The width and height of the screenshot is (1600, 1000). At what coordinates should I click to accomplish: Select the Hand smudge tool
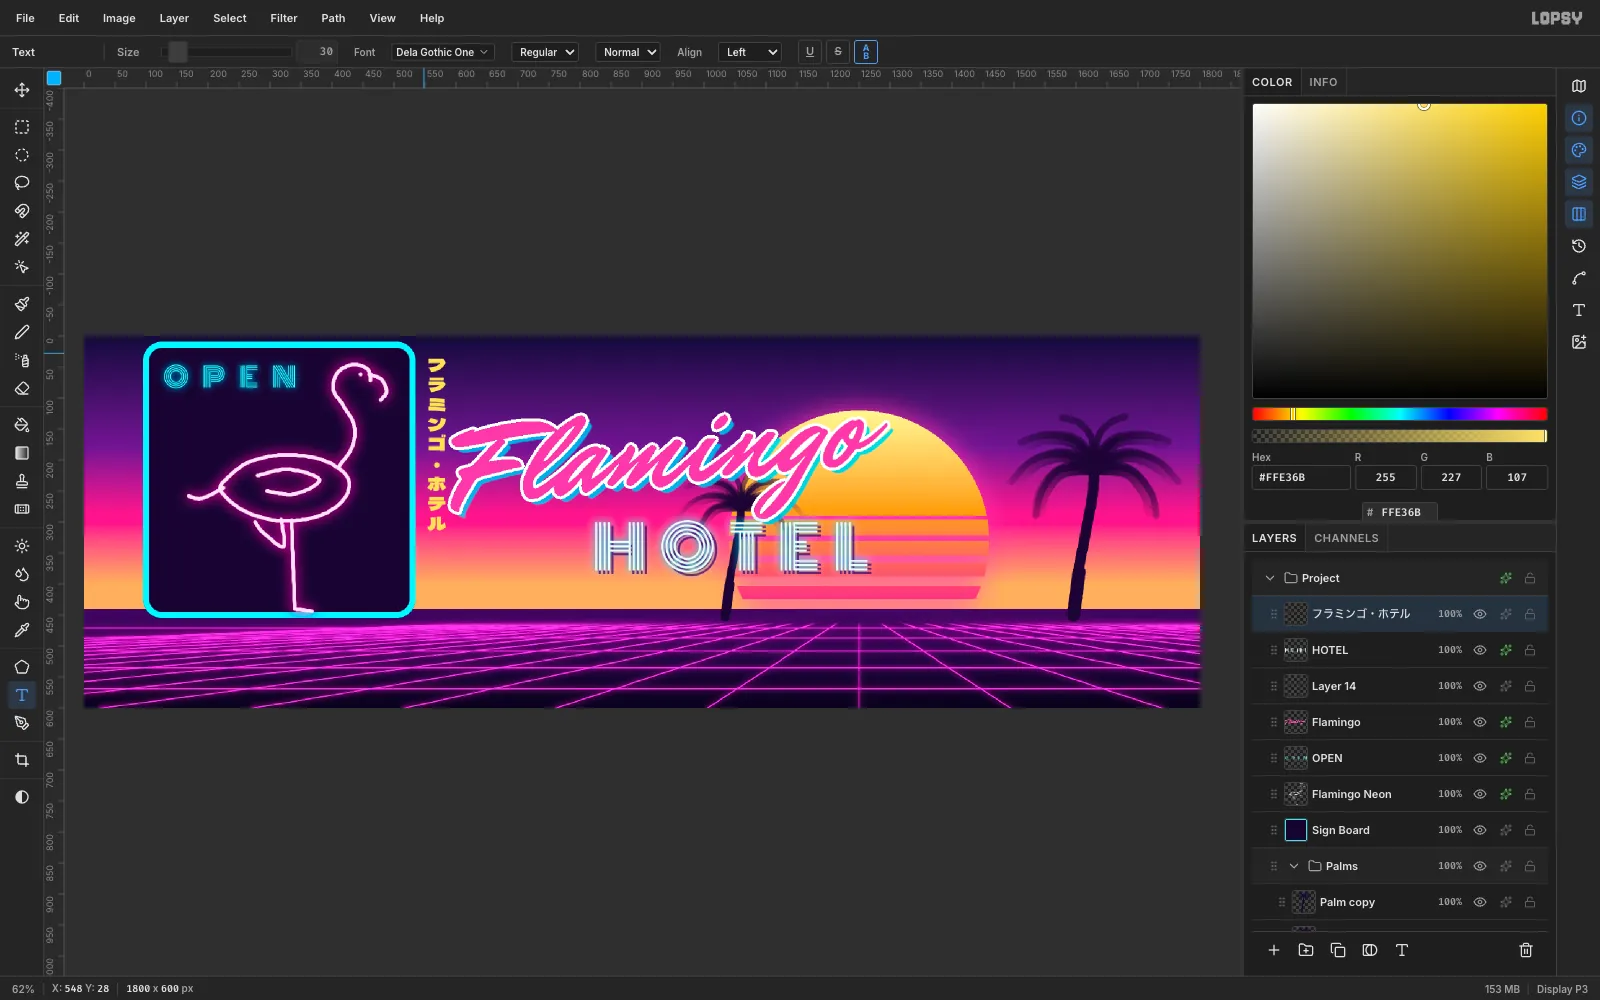pos(22,602)
